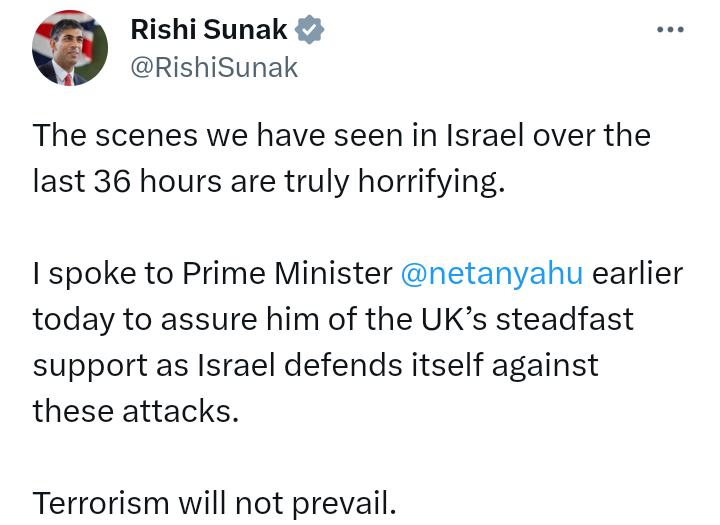Open Rishi Sunak's profile picture
Viewport: 720px width, 525px height.
[70, 49]
